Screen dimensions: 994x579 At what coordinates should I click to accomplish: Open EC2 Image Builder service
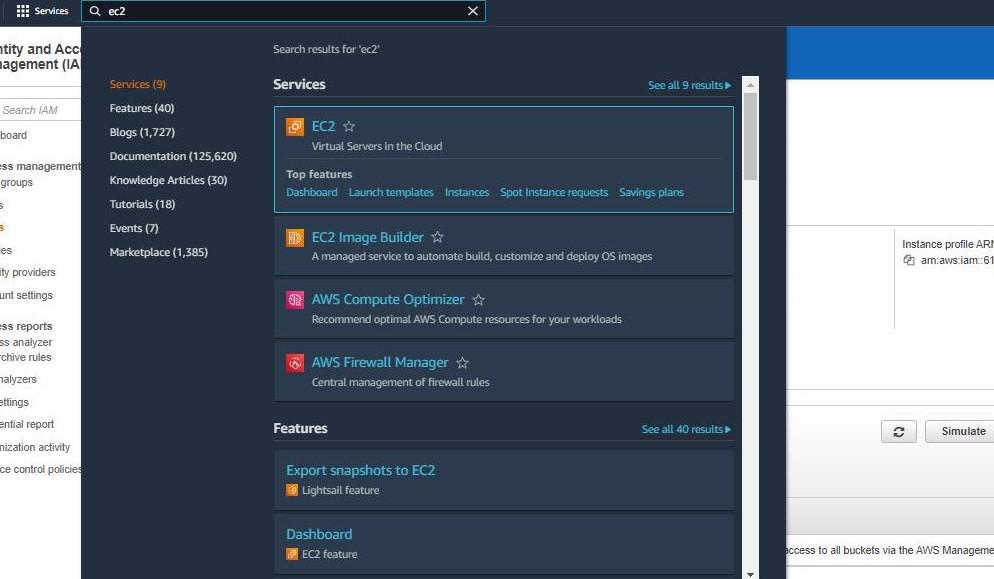368,237
